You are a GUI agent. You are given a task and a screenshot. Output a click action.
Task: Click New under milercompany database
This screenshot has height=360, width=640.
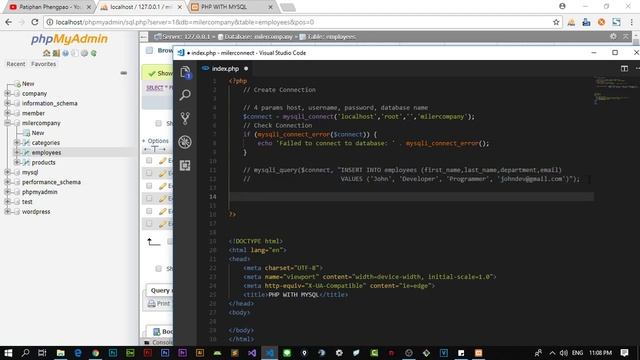pyautogui.click(x=38, y=133)
